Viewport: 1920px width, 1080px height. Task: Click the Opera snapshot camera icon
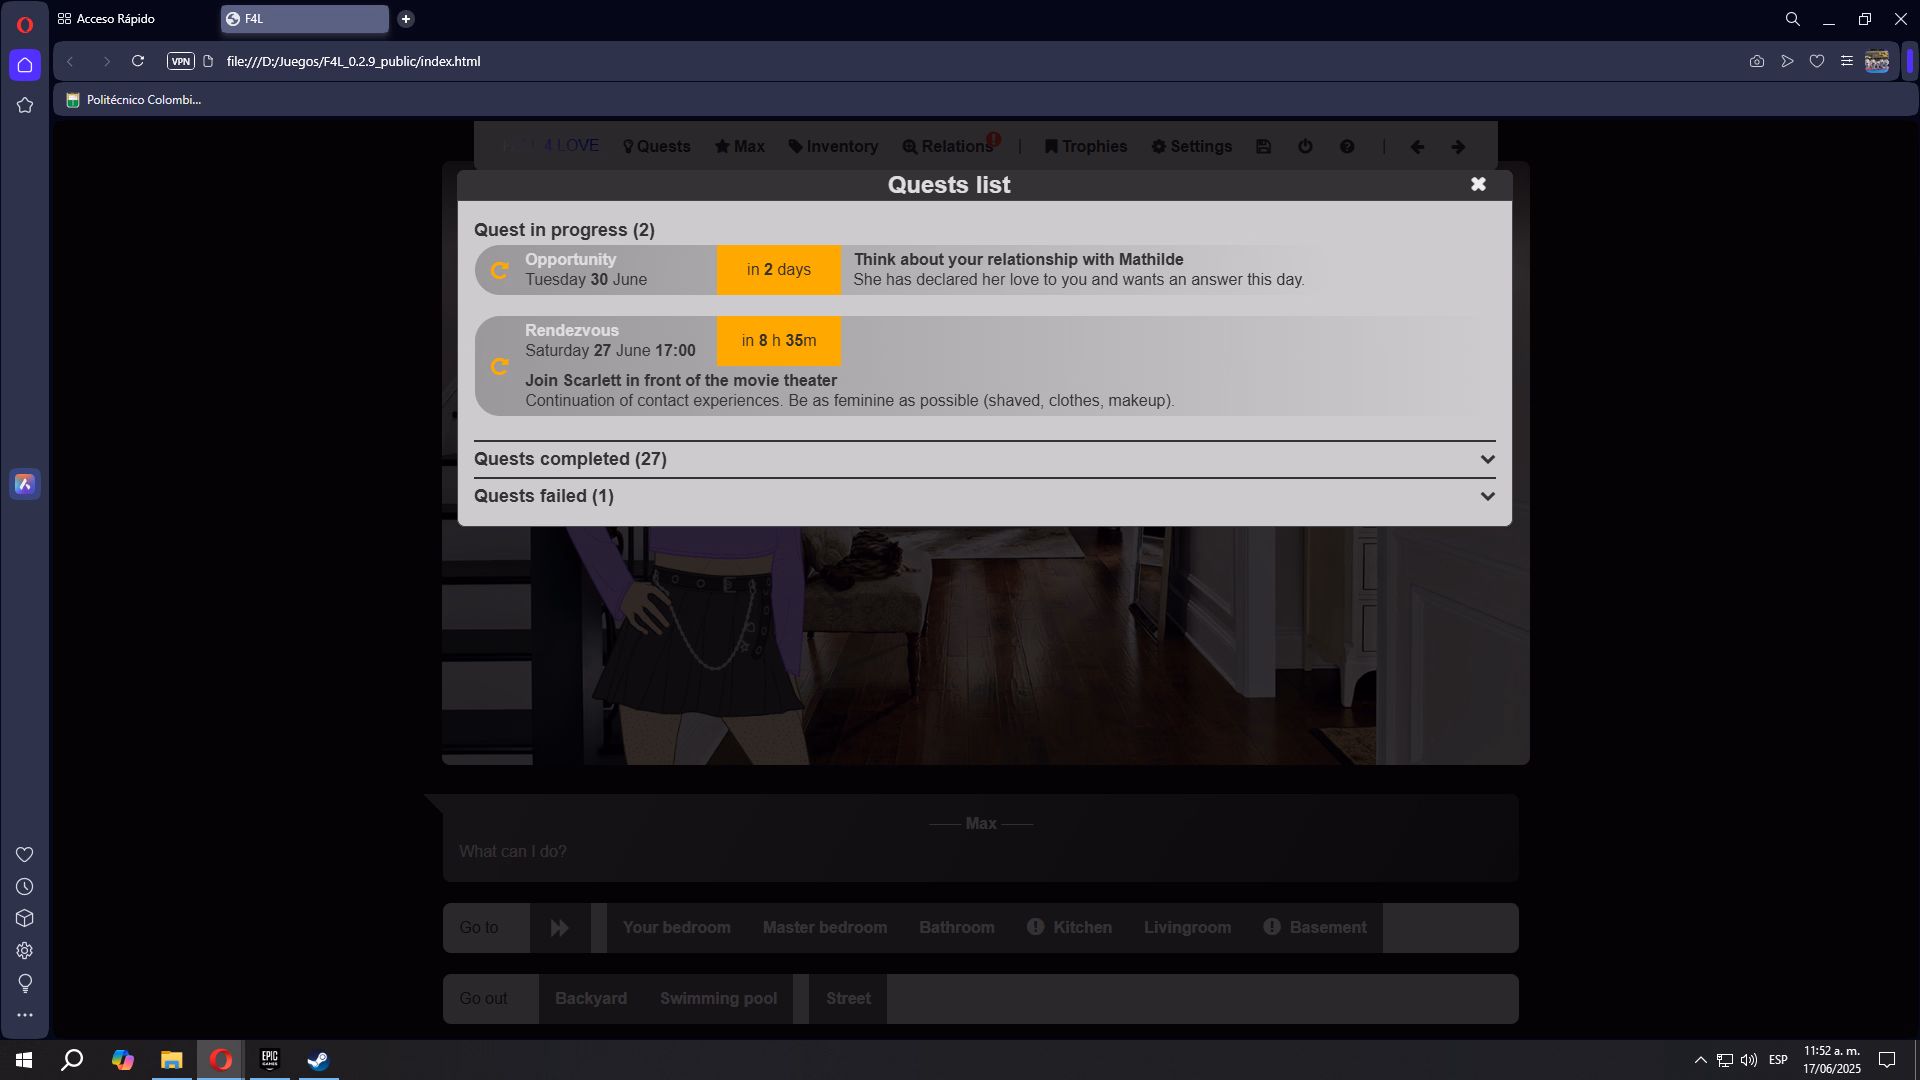pos(1757,61)
